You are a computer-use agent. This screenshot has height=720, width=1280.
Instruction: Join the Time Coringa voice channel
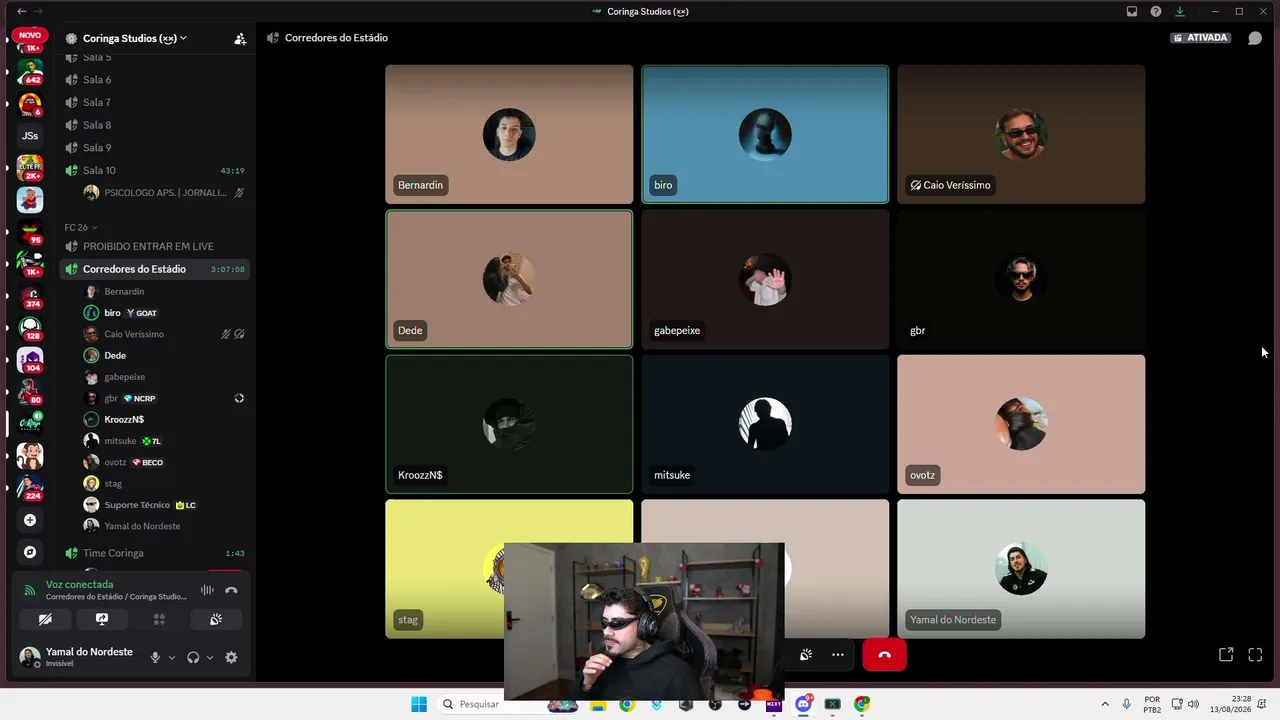(x=155, y=553)
